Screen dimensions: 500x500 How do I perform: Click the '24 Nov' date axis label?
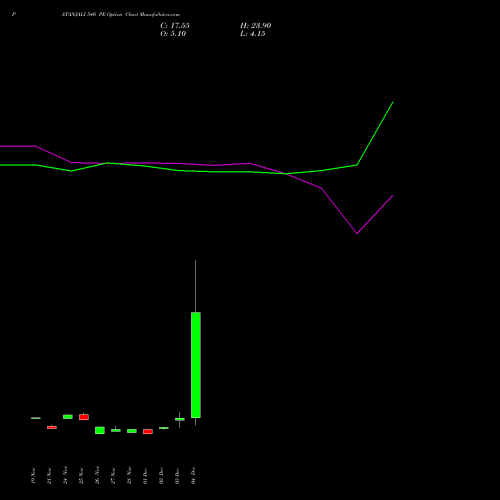pyautogui.click(x=65, y=475)
